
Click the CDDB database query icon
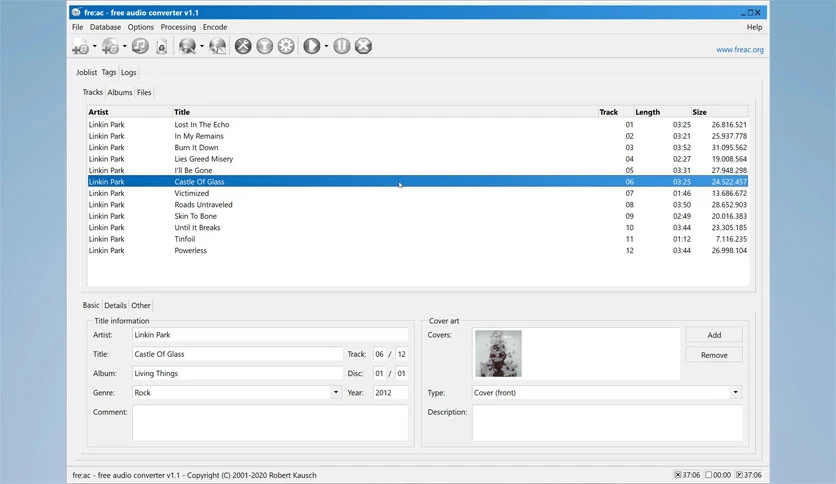coord(187,46)
